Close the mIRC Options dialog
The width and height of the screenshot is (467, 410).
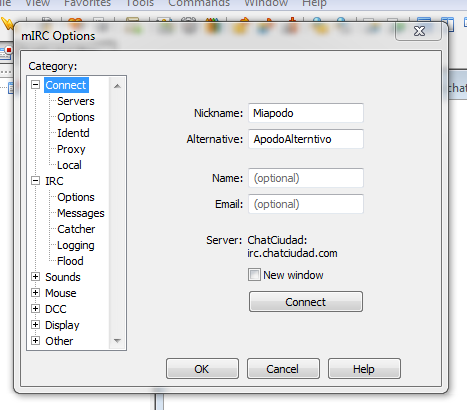[x=419, y=31]
